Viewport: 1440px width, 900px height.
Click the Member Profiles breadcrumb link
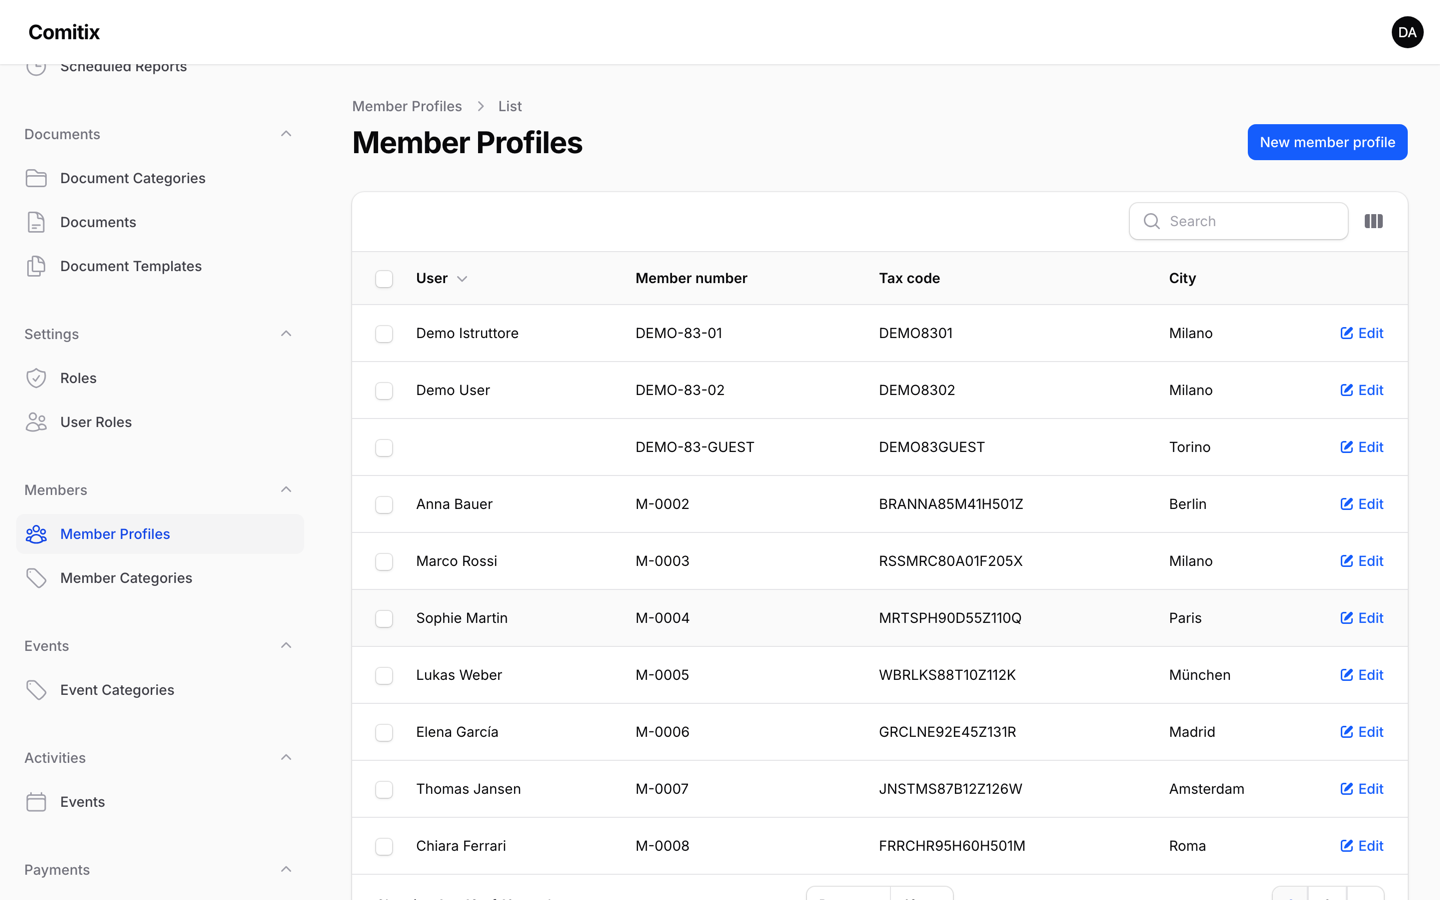(x=407, y=106)
